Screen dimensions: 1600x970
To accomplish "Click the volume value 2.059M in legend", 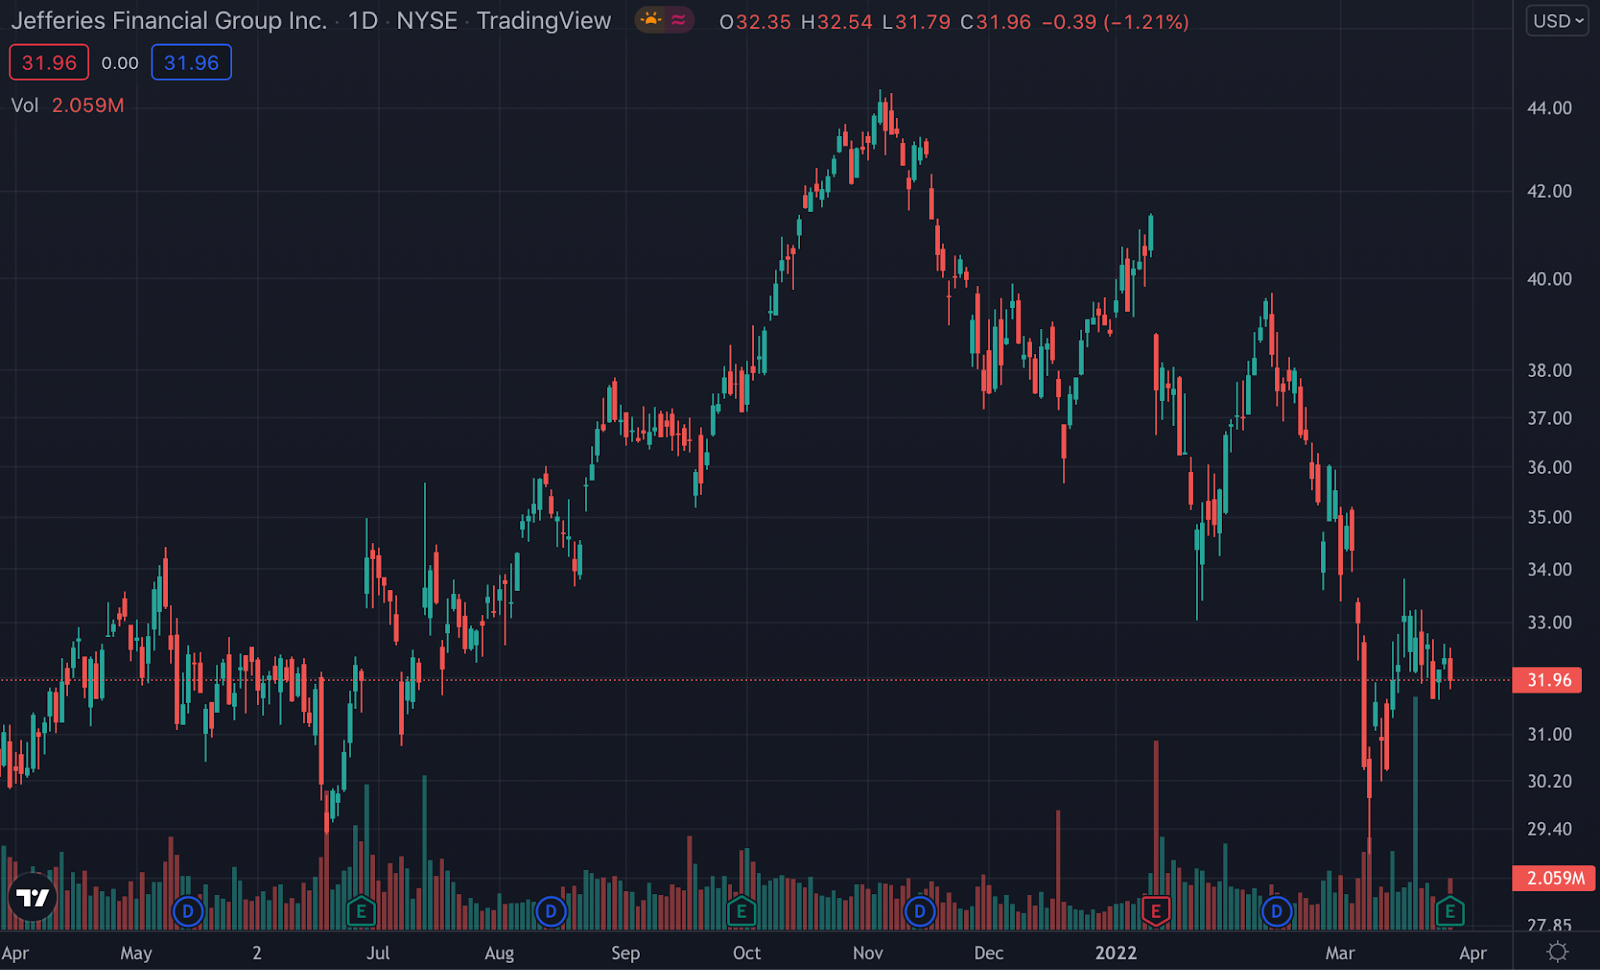I will pos(88,105).
